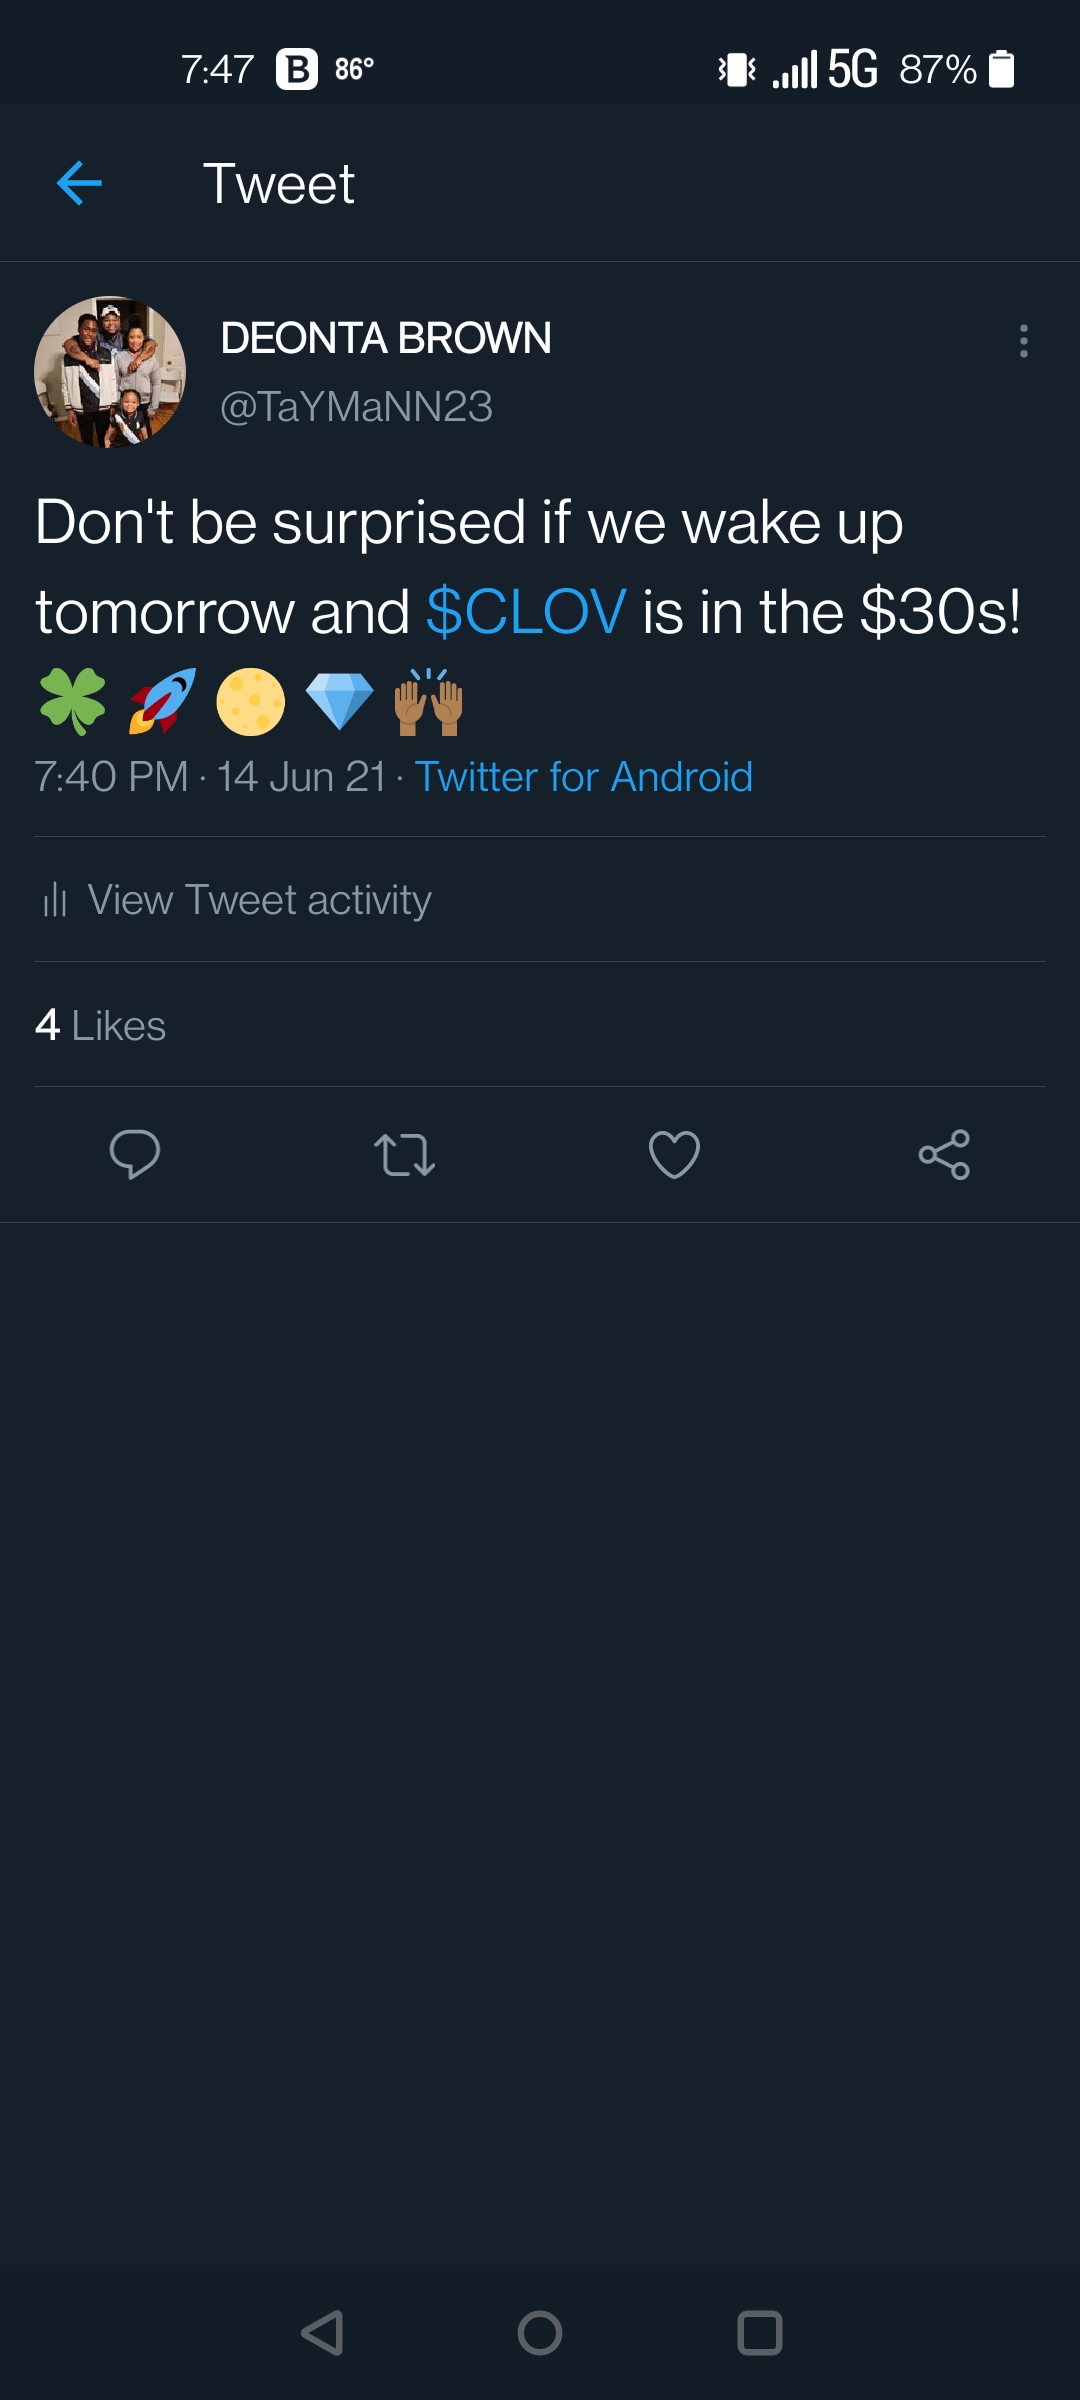Open the three-dot tweet options menu
Screen dimensions: 1080x2400
1023,341
